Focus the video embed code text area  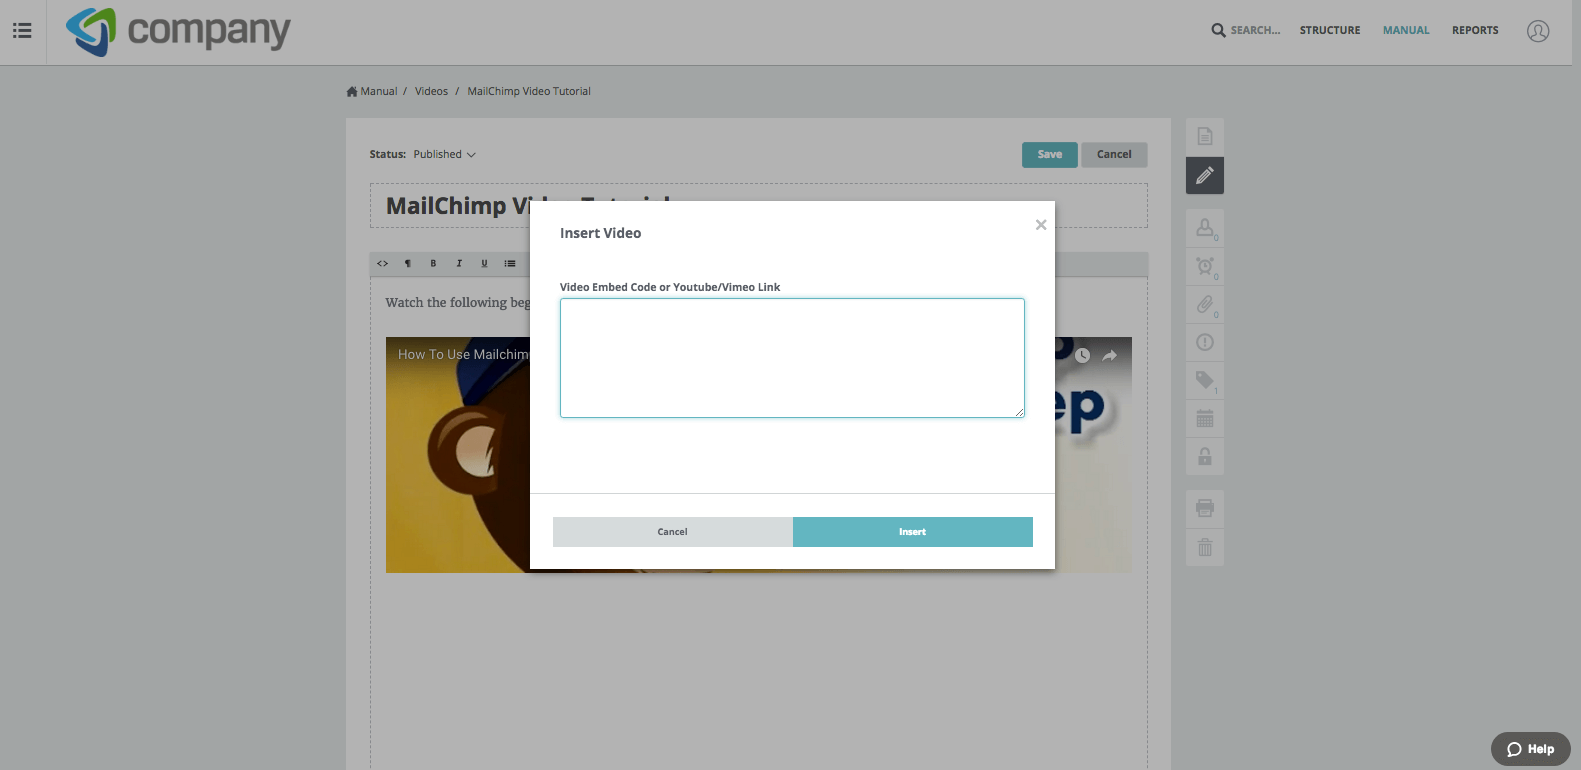(792, 358)
